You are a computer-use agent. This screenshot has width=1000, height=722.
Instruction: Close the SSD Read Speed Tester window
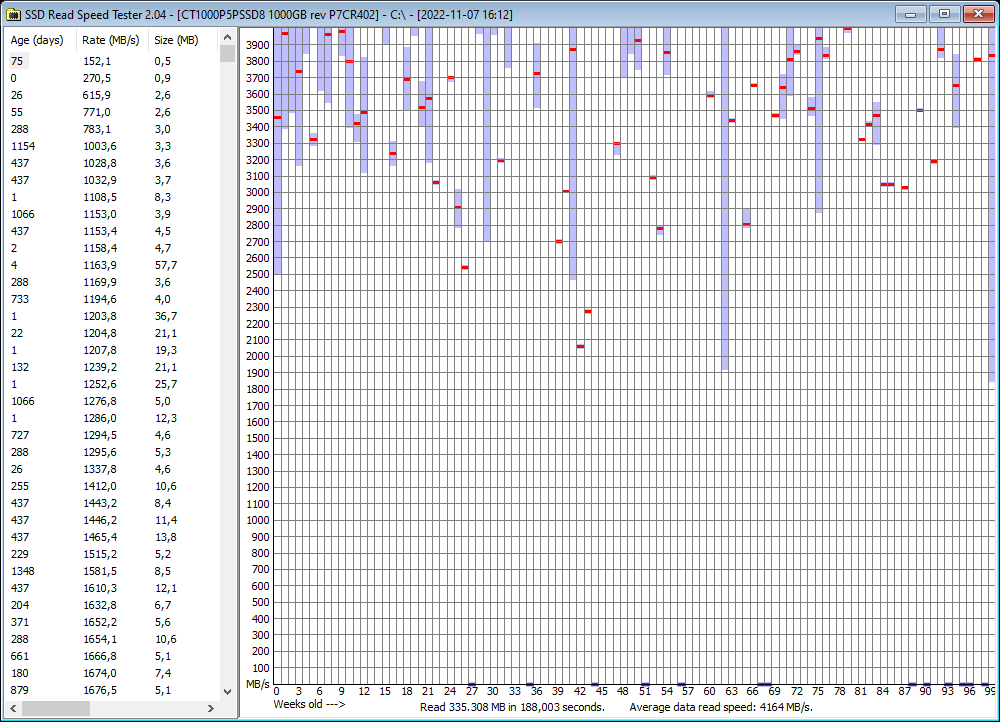[x=978, y=14]
